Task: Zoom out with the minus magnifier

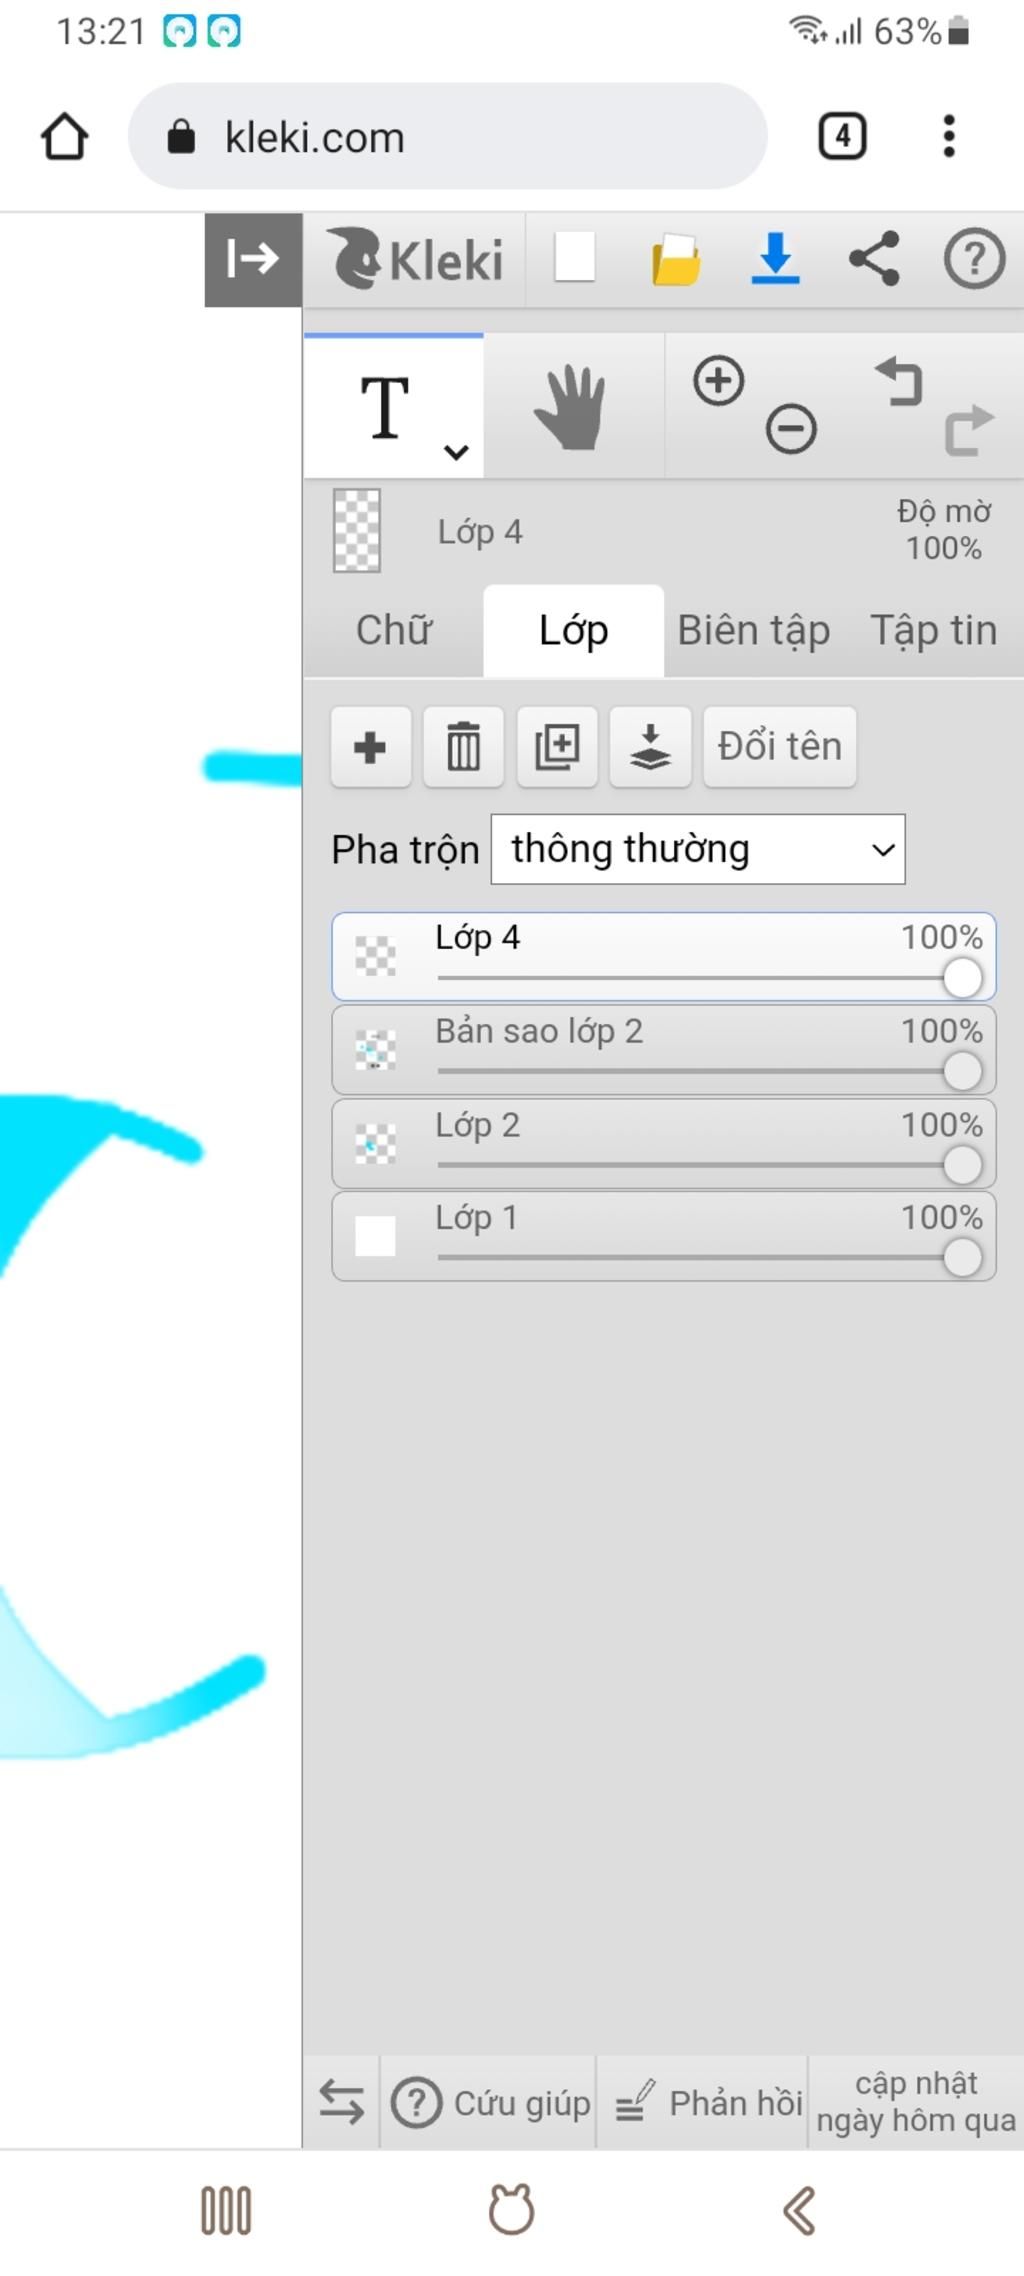Action: click(791, 430)
